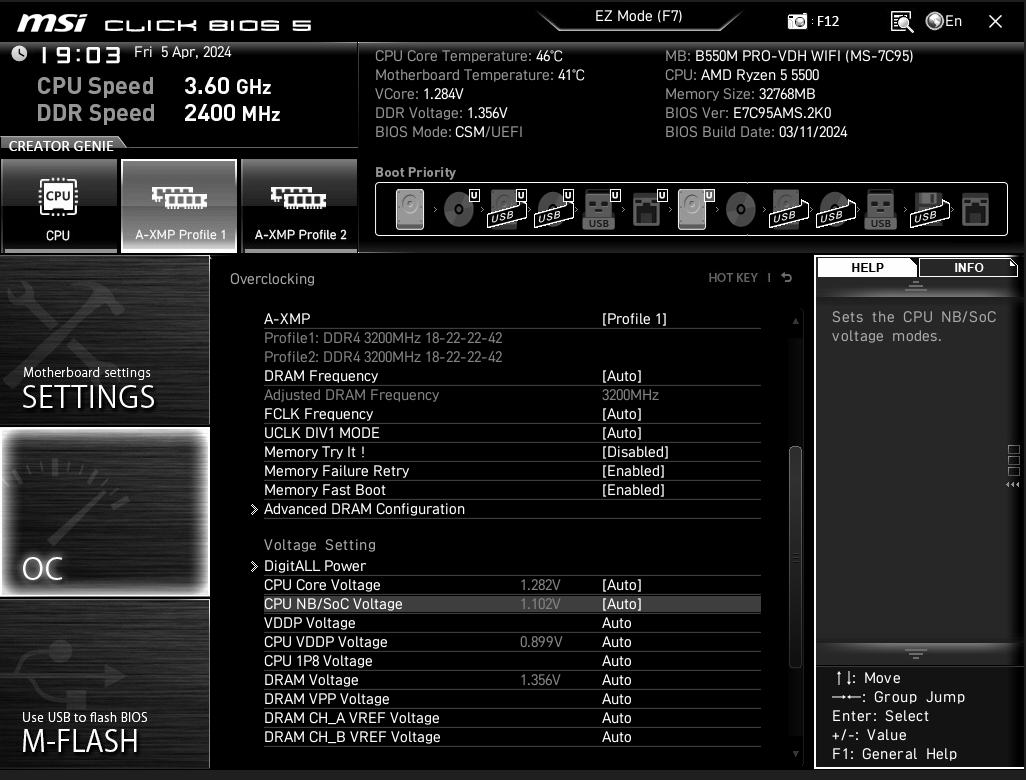Open A-XMP [Profile 1] dropdown
The height and width of the screenshot is (780, 1026).
pyautogui.click(x=634, y=319)
